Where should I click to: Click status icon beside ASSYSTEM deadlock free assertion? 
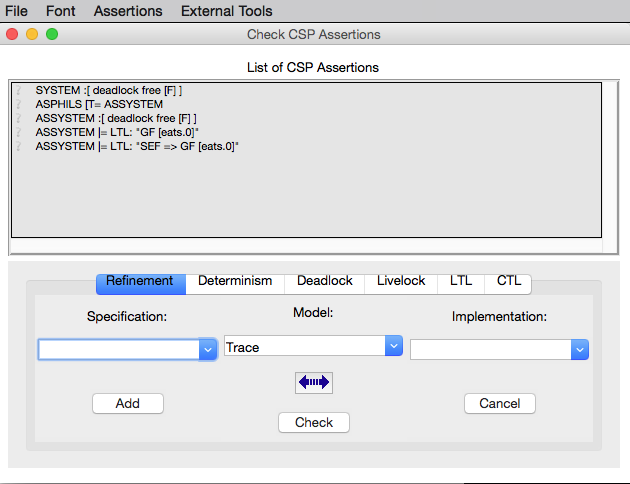coord(19,118)
